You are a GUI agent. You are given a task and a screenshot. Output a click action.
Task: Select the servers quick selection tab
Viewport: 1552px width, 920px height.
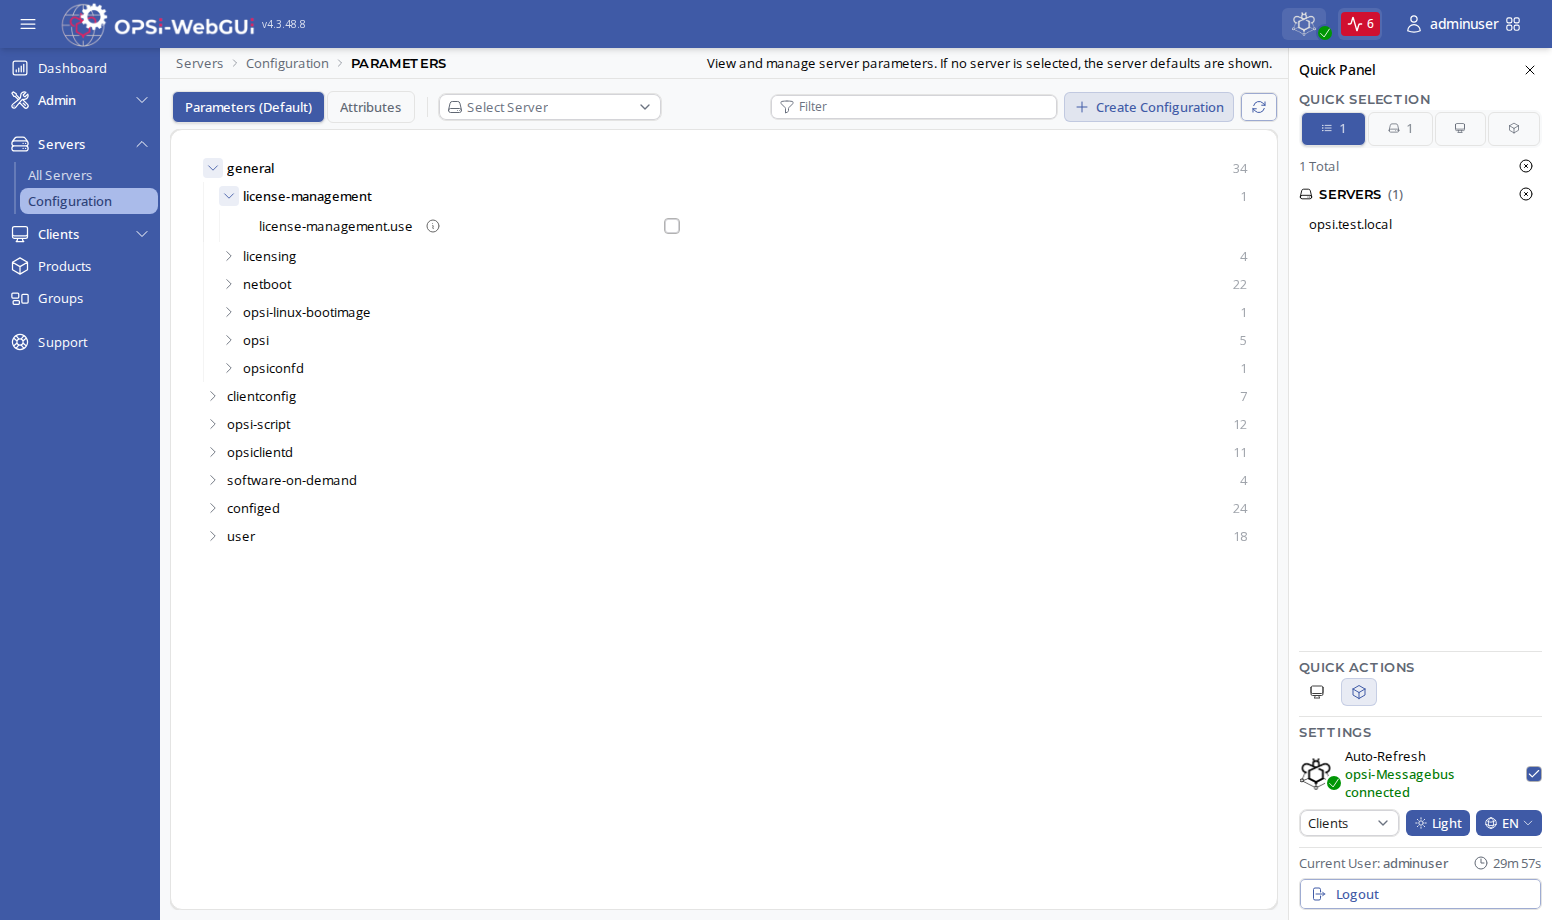1400,129
